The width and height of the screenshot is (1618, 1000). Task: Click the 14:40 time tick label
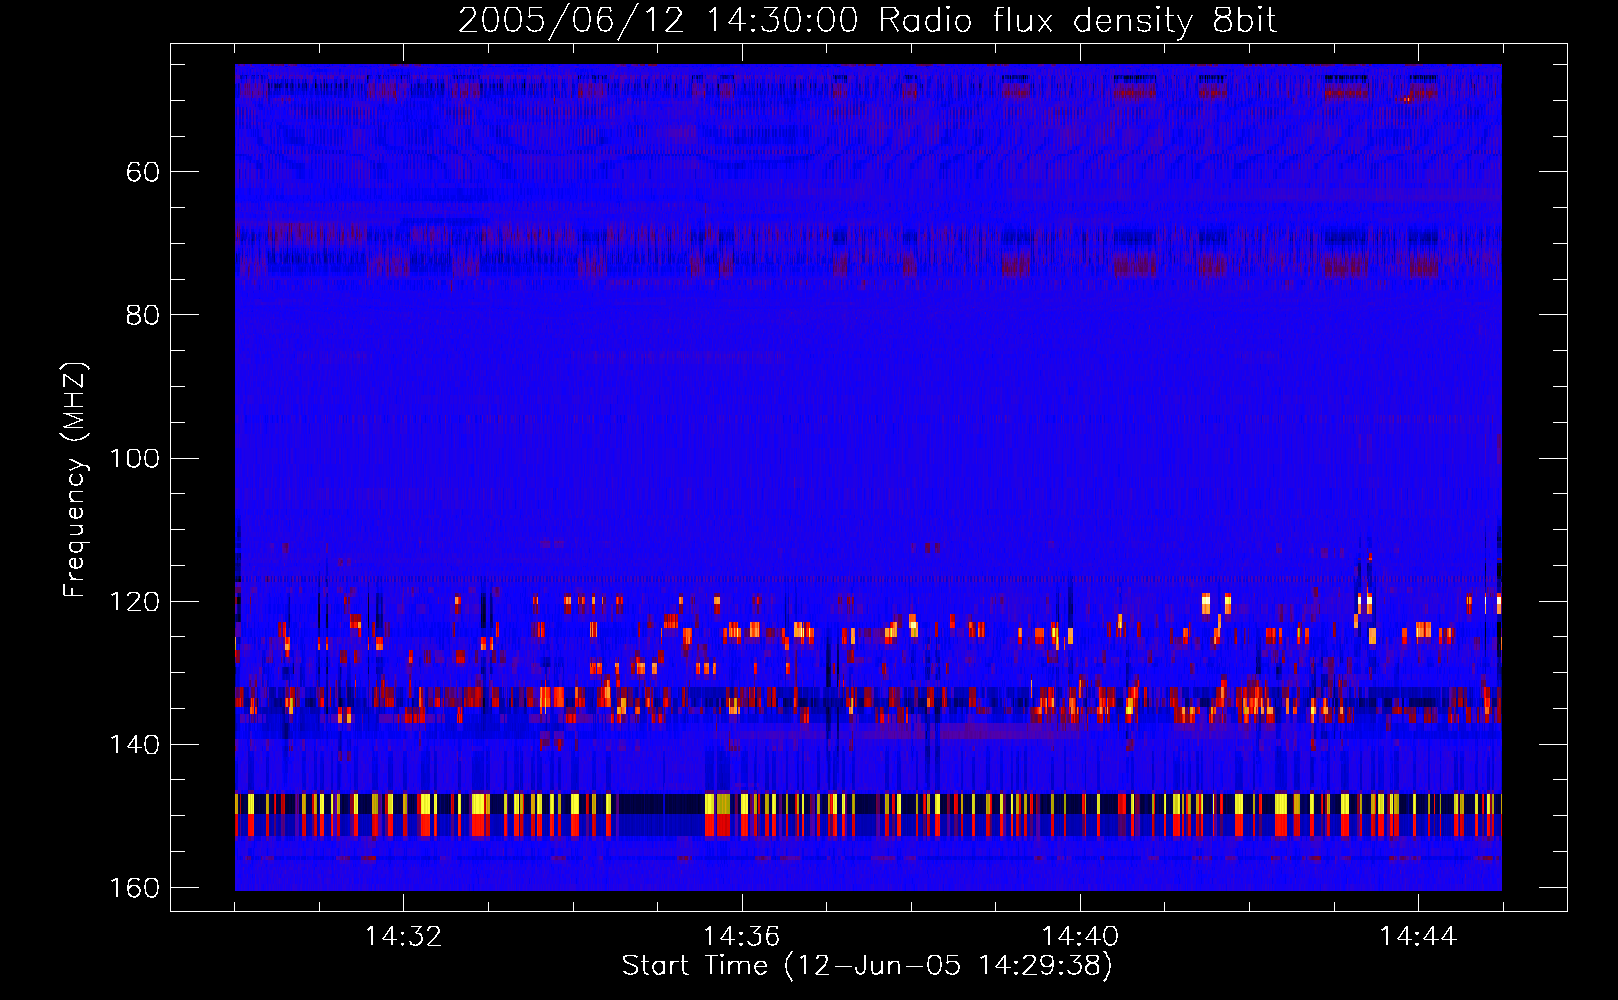coord(1080,936)
